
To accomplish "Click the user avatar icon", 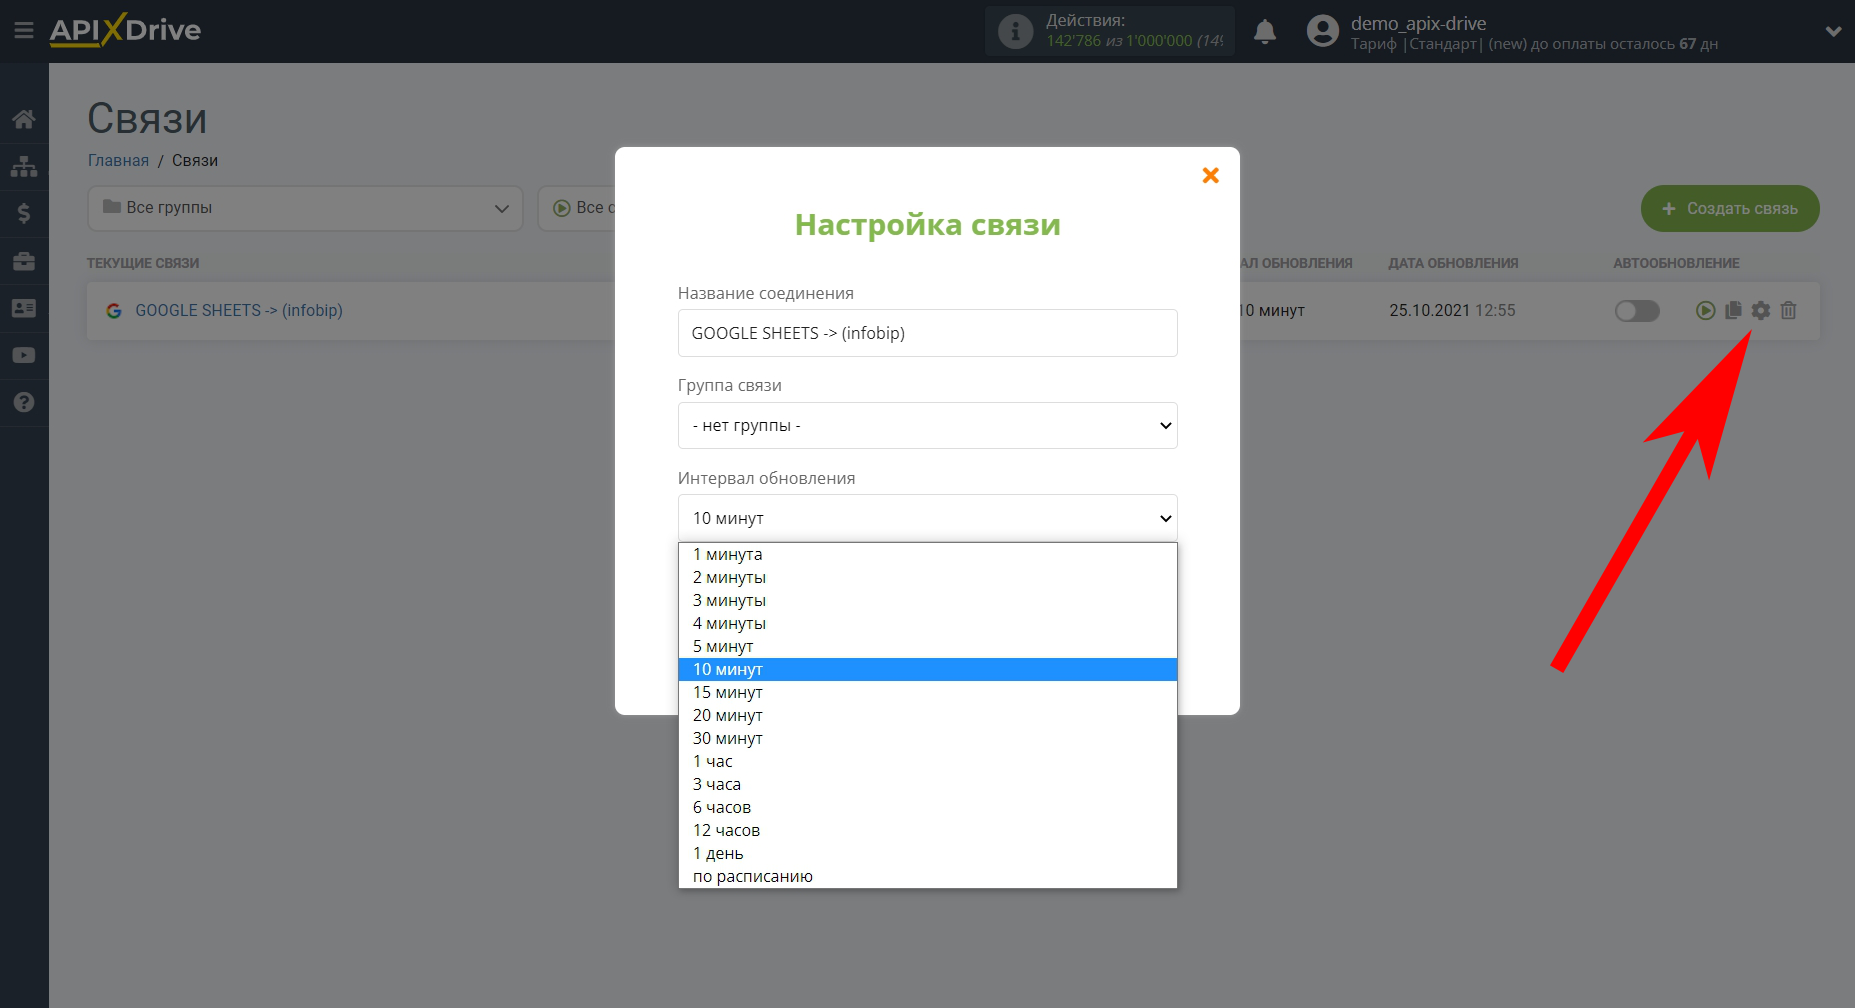I will (x=1322, y=31).
